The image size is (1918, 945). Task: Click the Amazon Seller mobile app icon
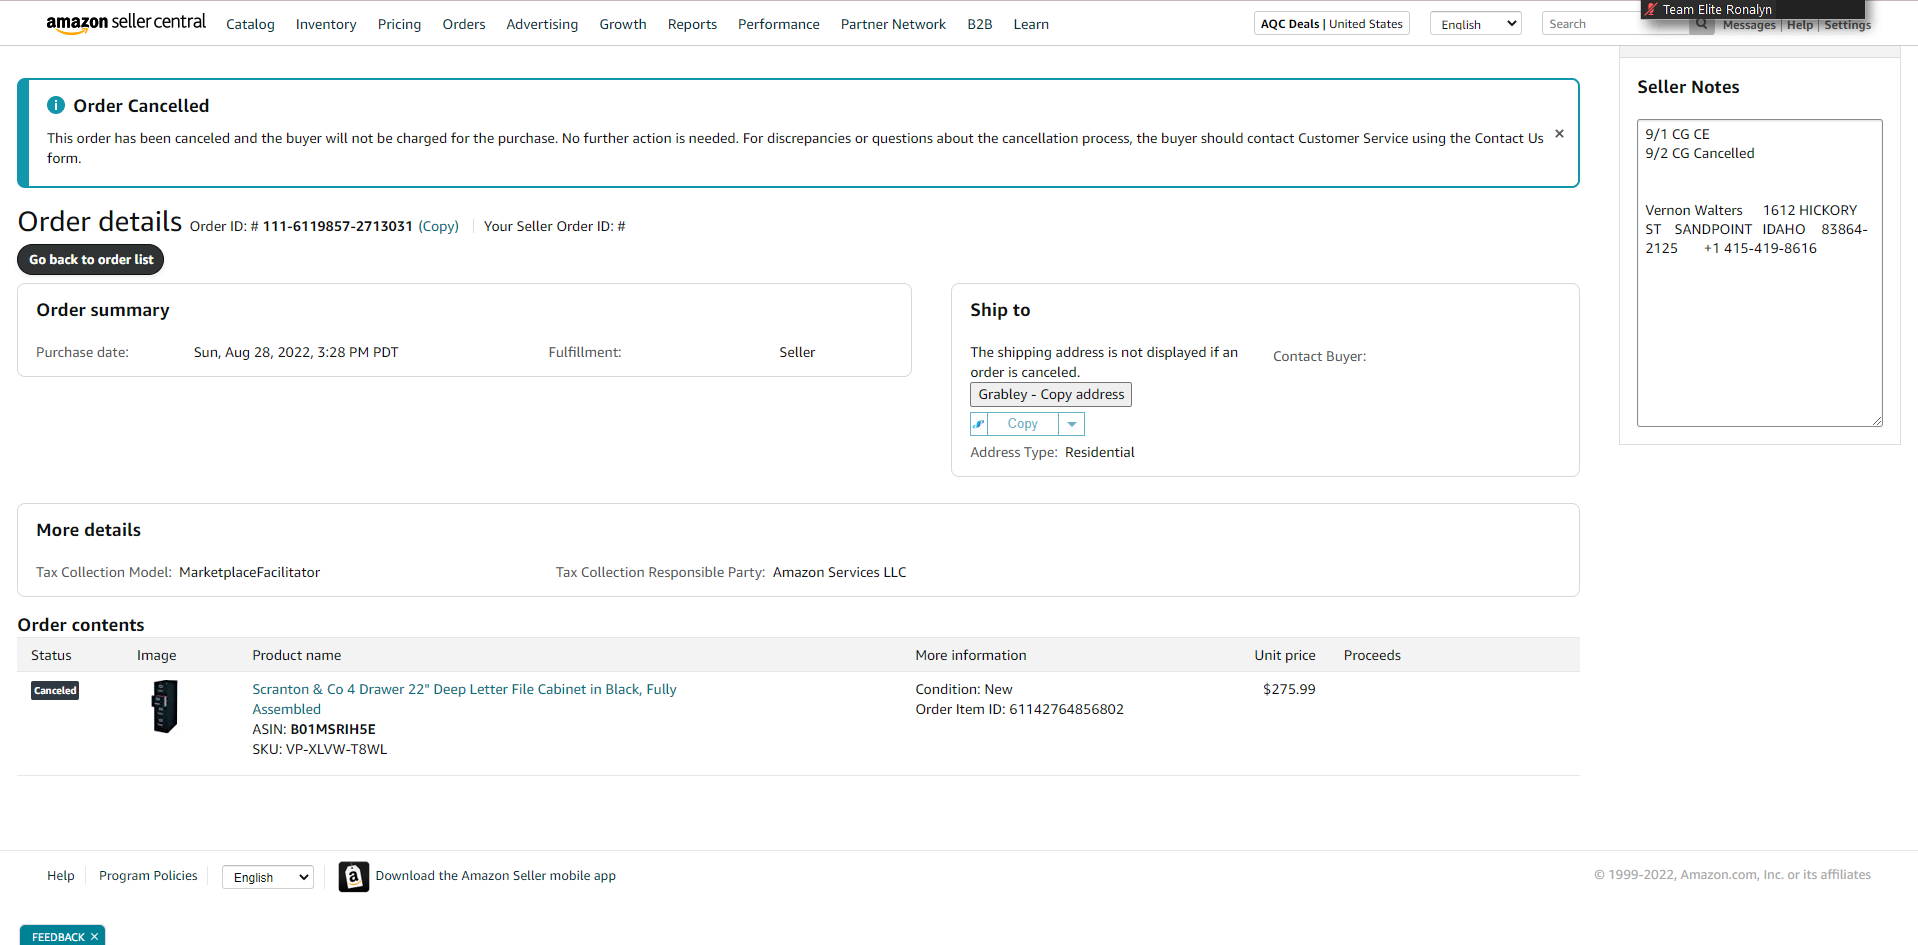pos(353,876)
